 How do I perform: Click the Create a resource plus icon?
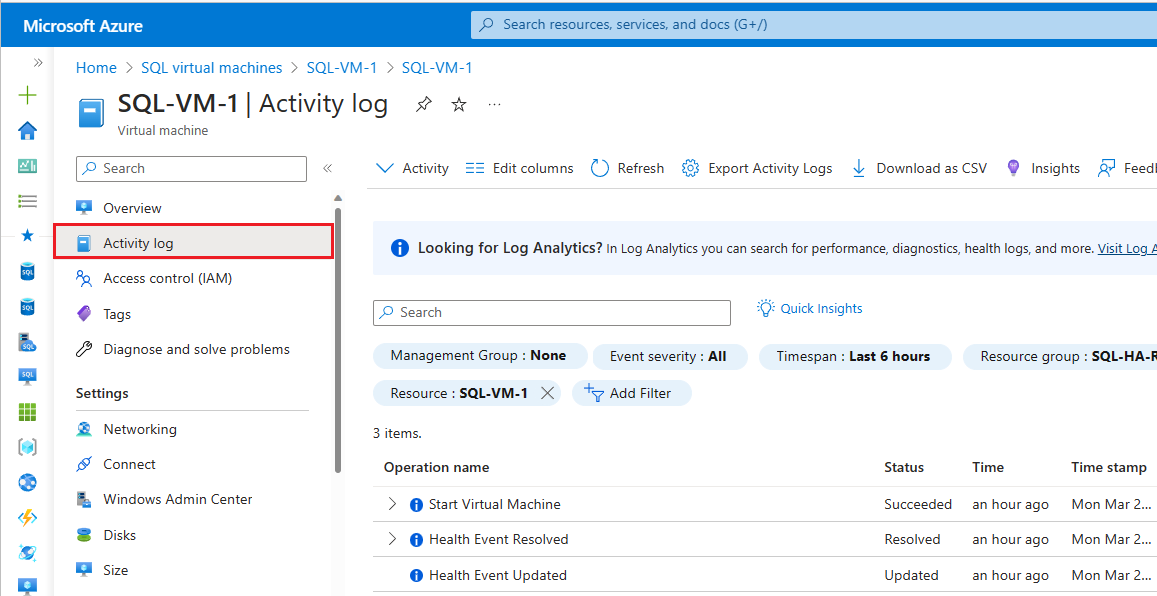coord(27,96)
